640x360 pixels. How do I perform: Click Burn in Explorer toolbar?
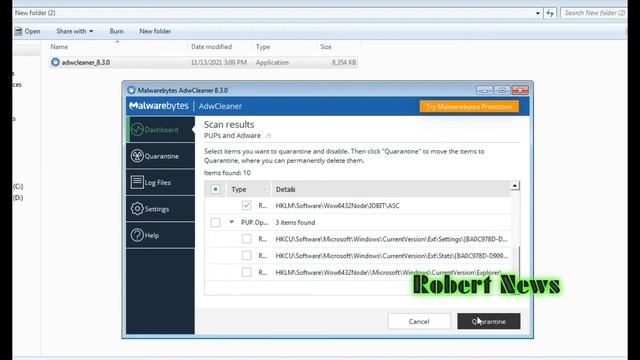click(x=116, y=31)
